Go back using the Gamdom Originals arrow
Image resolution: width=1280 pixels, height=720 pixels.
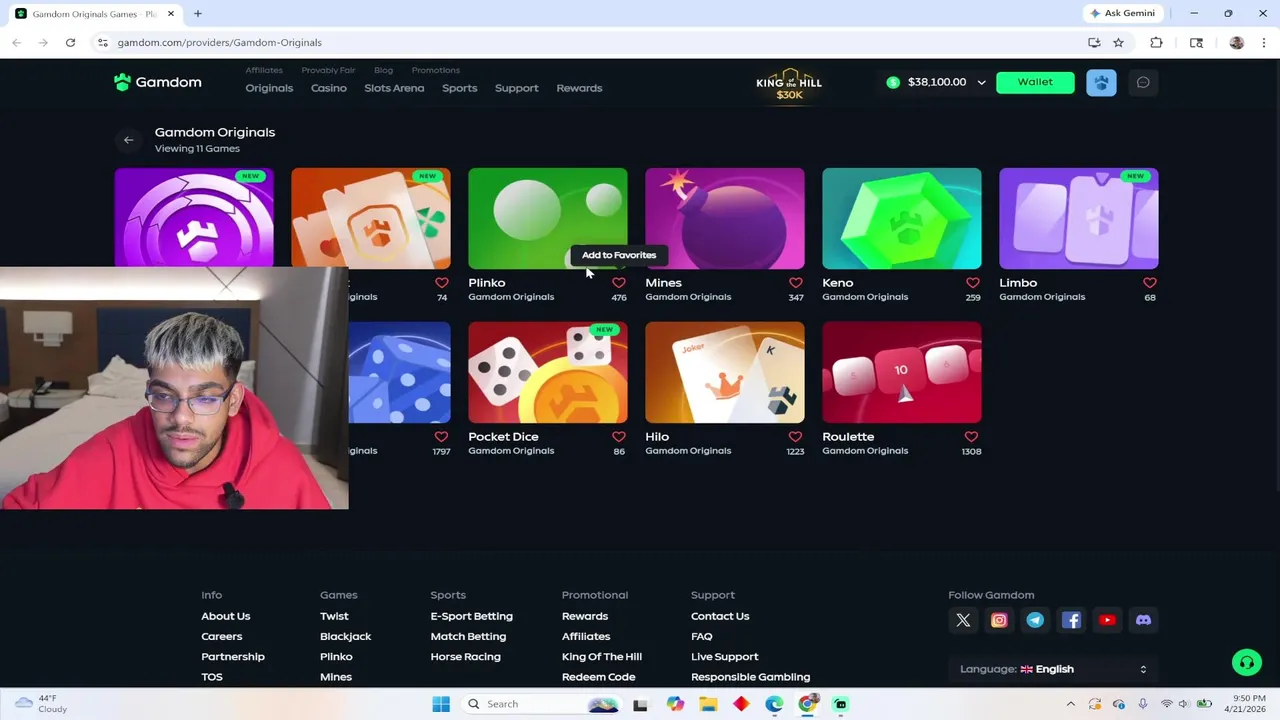tap(128, 140)
